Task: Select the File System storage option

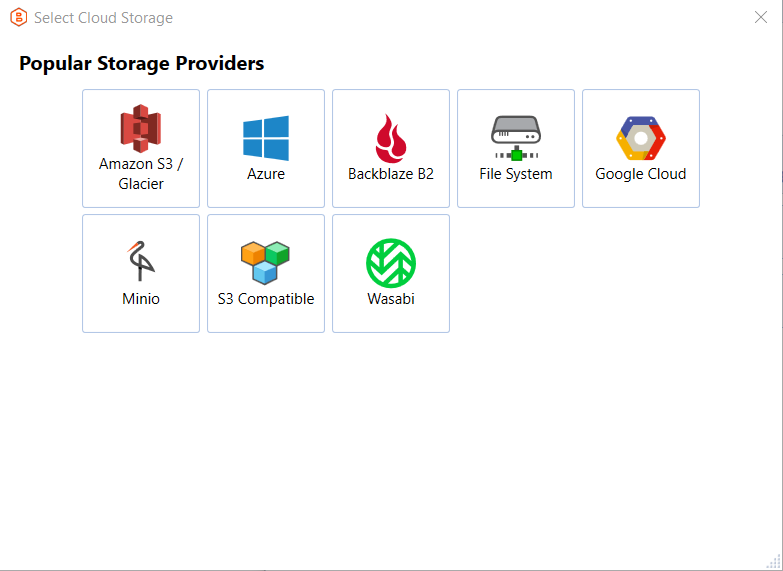Action: pos(516,148)
